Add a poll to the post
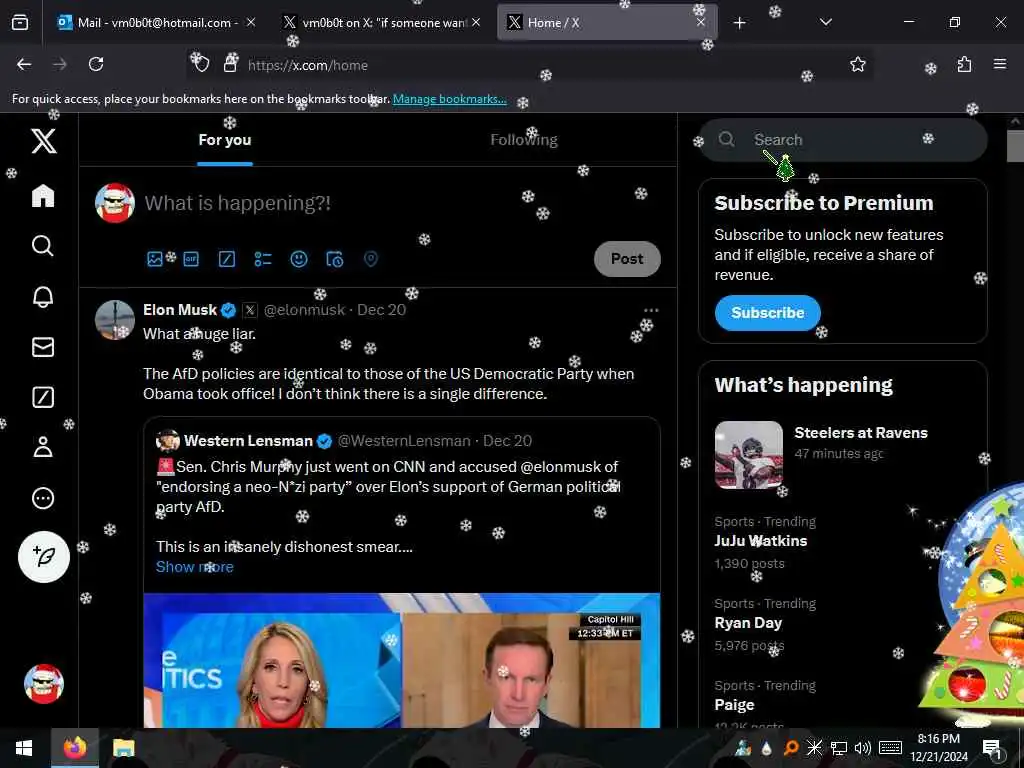The width and height of the screenshot is (1024, 768). click(263, 259)
